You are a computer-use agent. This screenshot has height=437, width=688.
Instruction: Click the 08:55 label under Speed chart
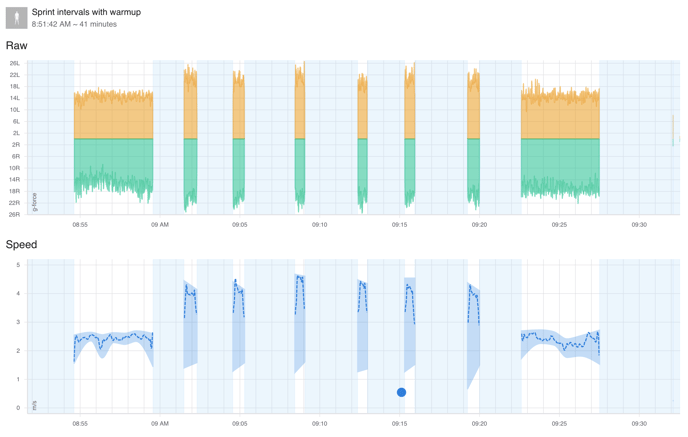click(80, 424)
